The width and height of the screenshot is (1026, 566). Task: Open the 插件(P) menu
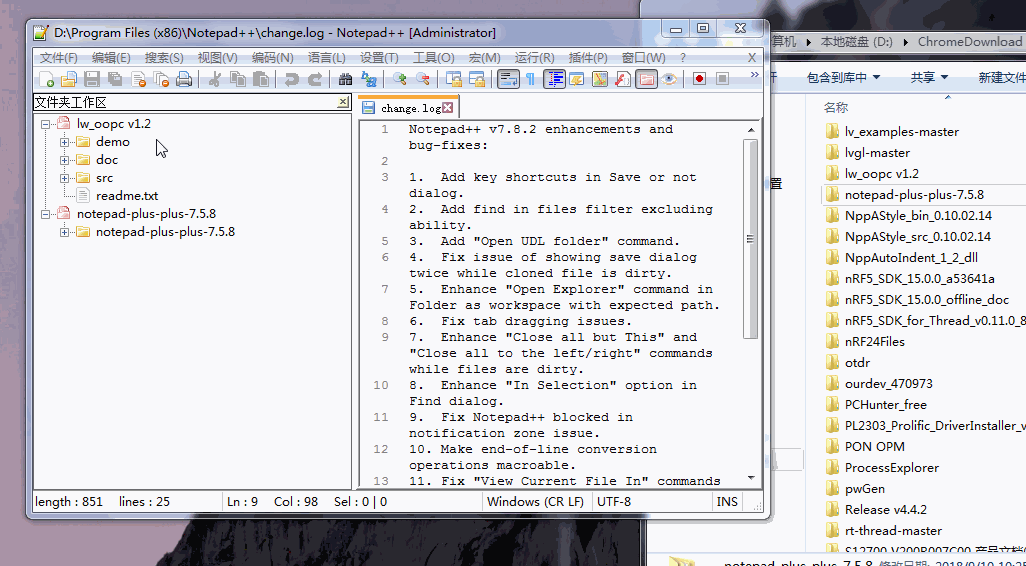coord(588,58)
